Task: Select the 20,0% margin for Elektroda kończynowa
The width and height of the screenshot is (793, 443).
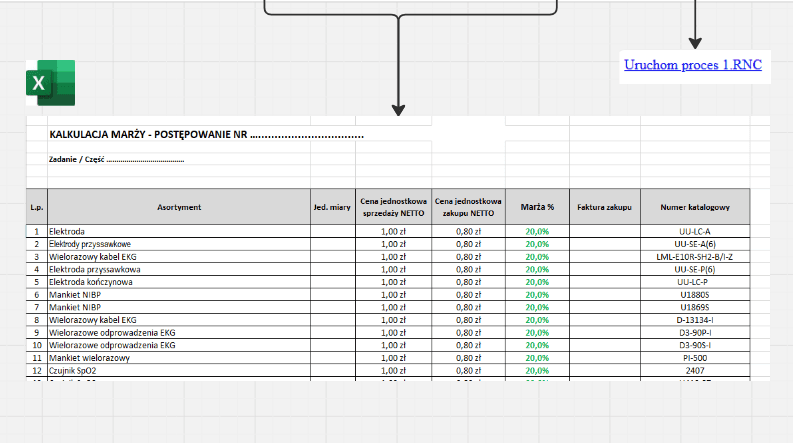Action: [537, 282]
